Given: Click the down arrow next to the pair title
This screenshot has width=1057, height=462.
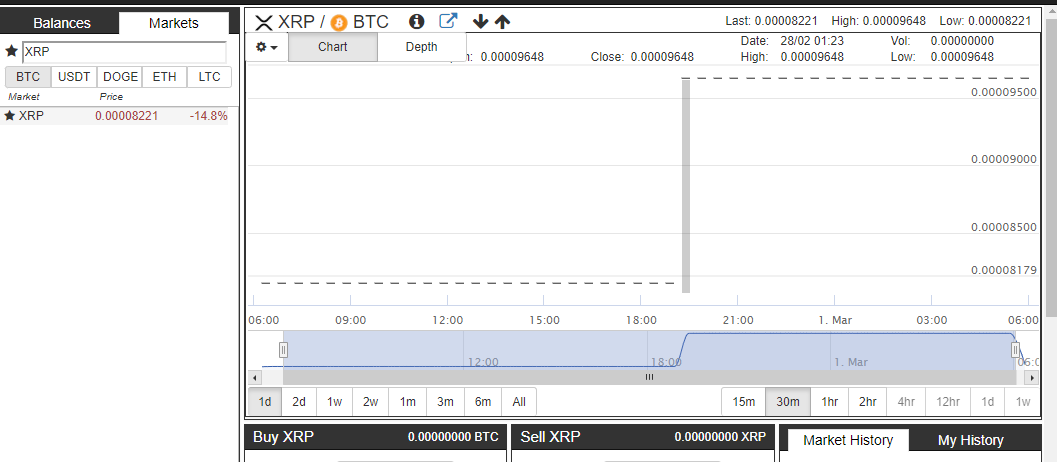Looking at the screenshot, I should (480, 22).
